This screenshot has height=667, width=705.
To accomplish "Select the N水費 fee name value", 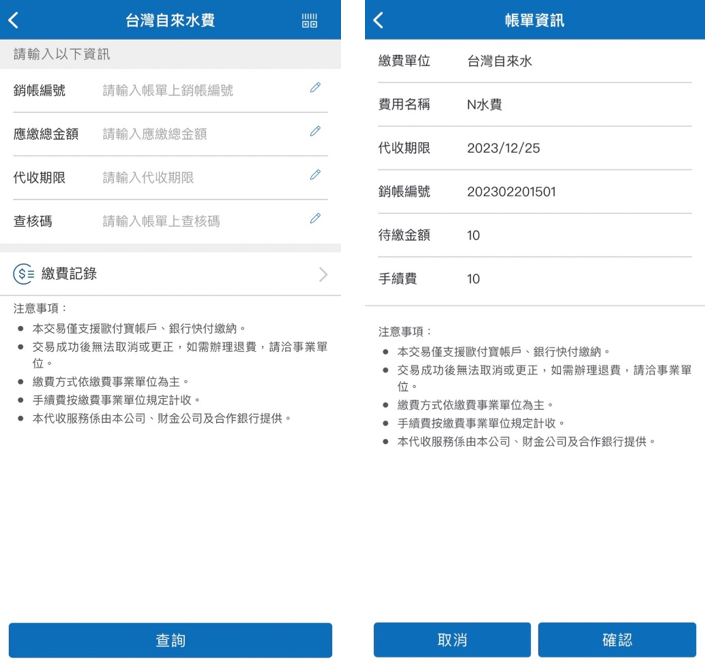I will click(x=484, y=104).
